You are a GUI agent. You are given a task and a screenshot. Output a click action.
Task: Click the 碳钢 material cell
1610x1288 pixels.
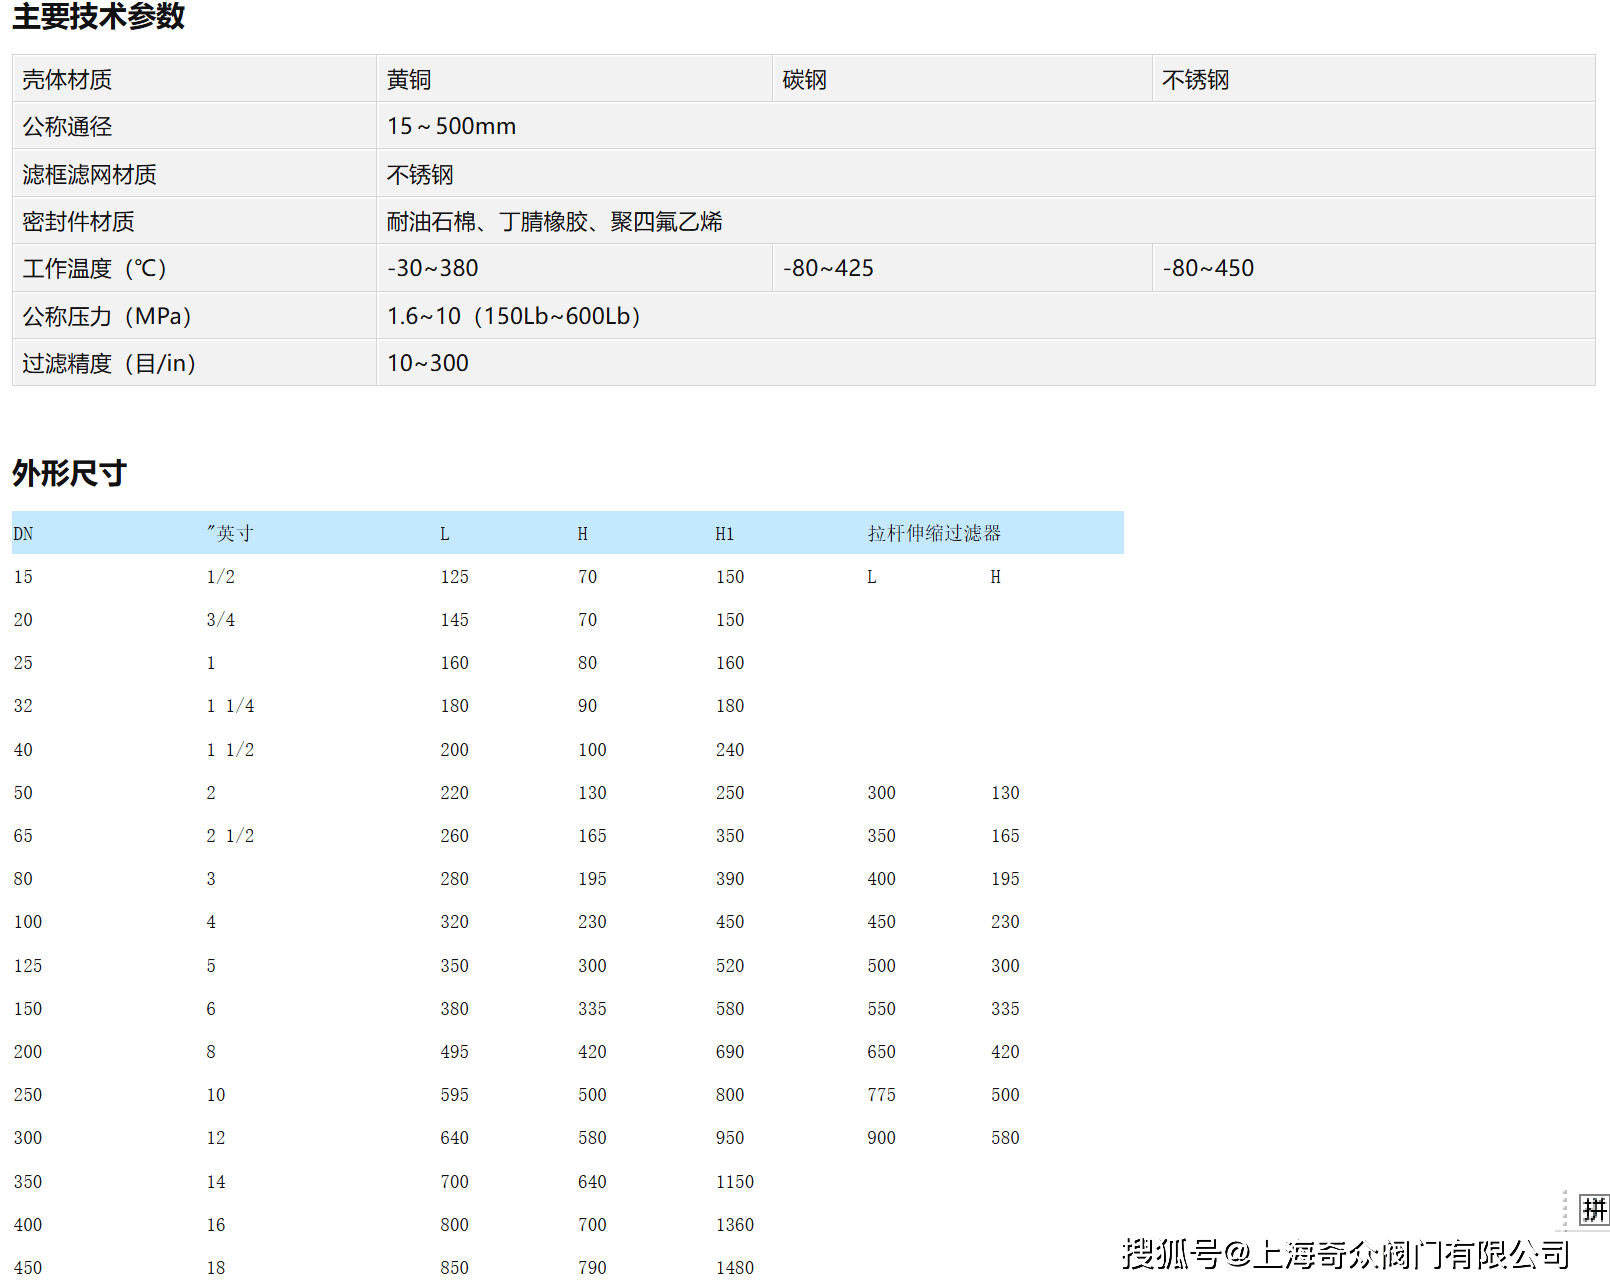(x=804, y=79)
